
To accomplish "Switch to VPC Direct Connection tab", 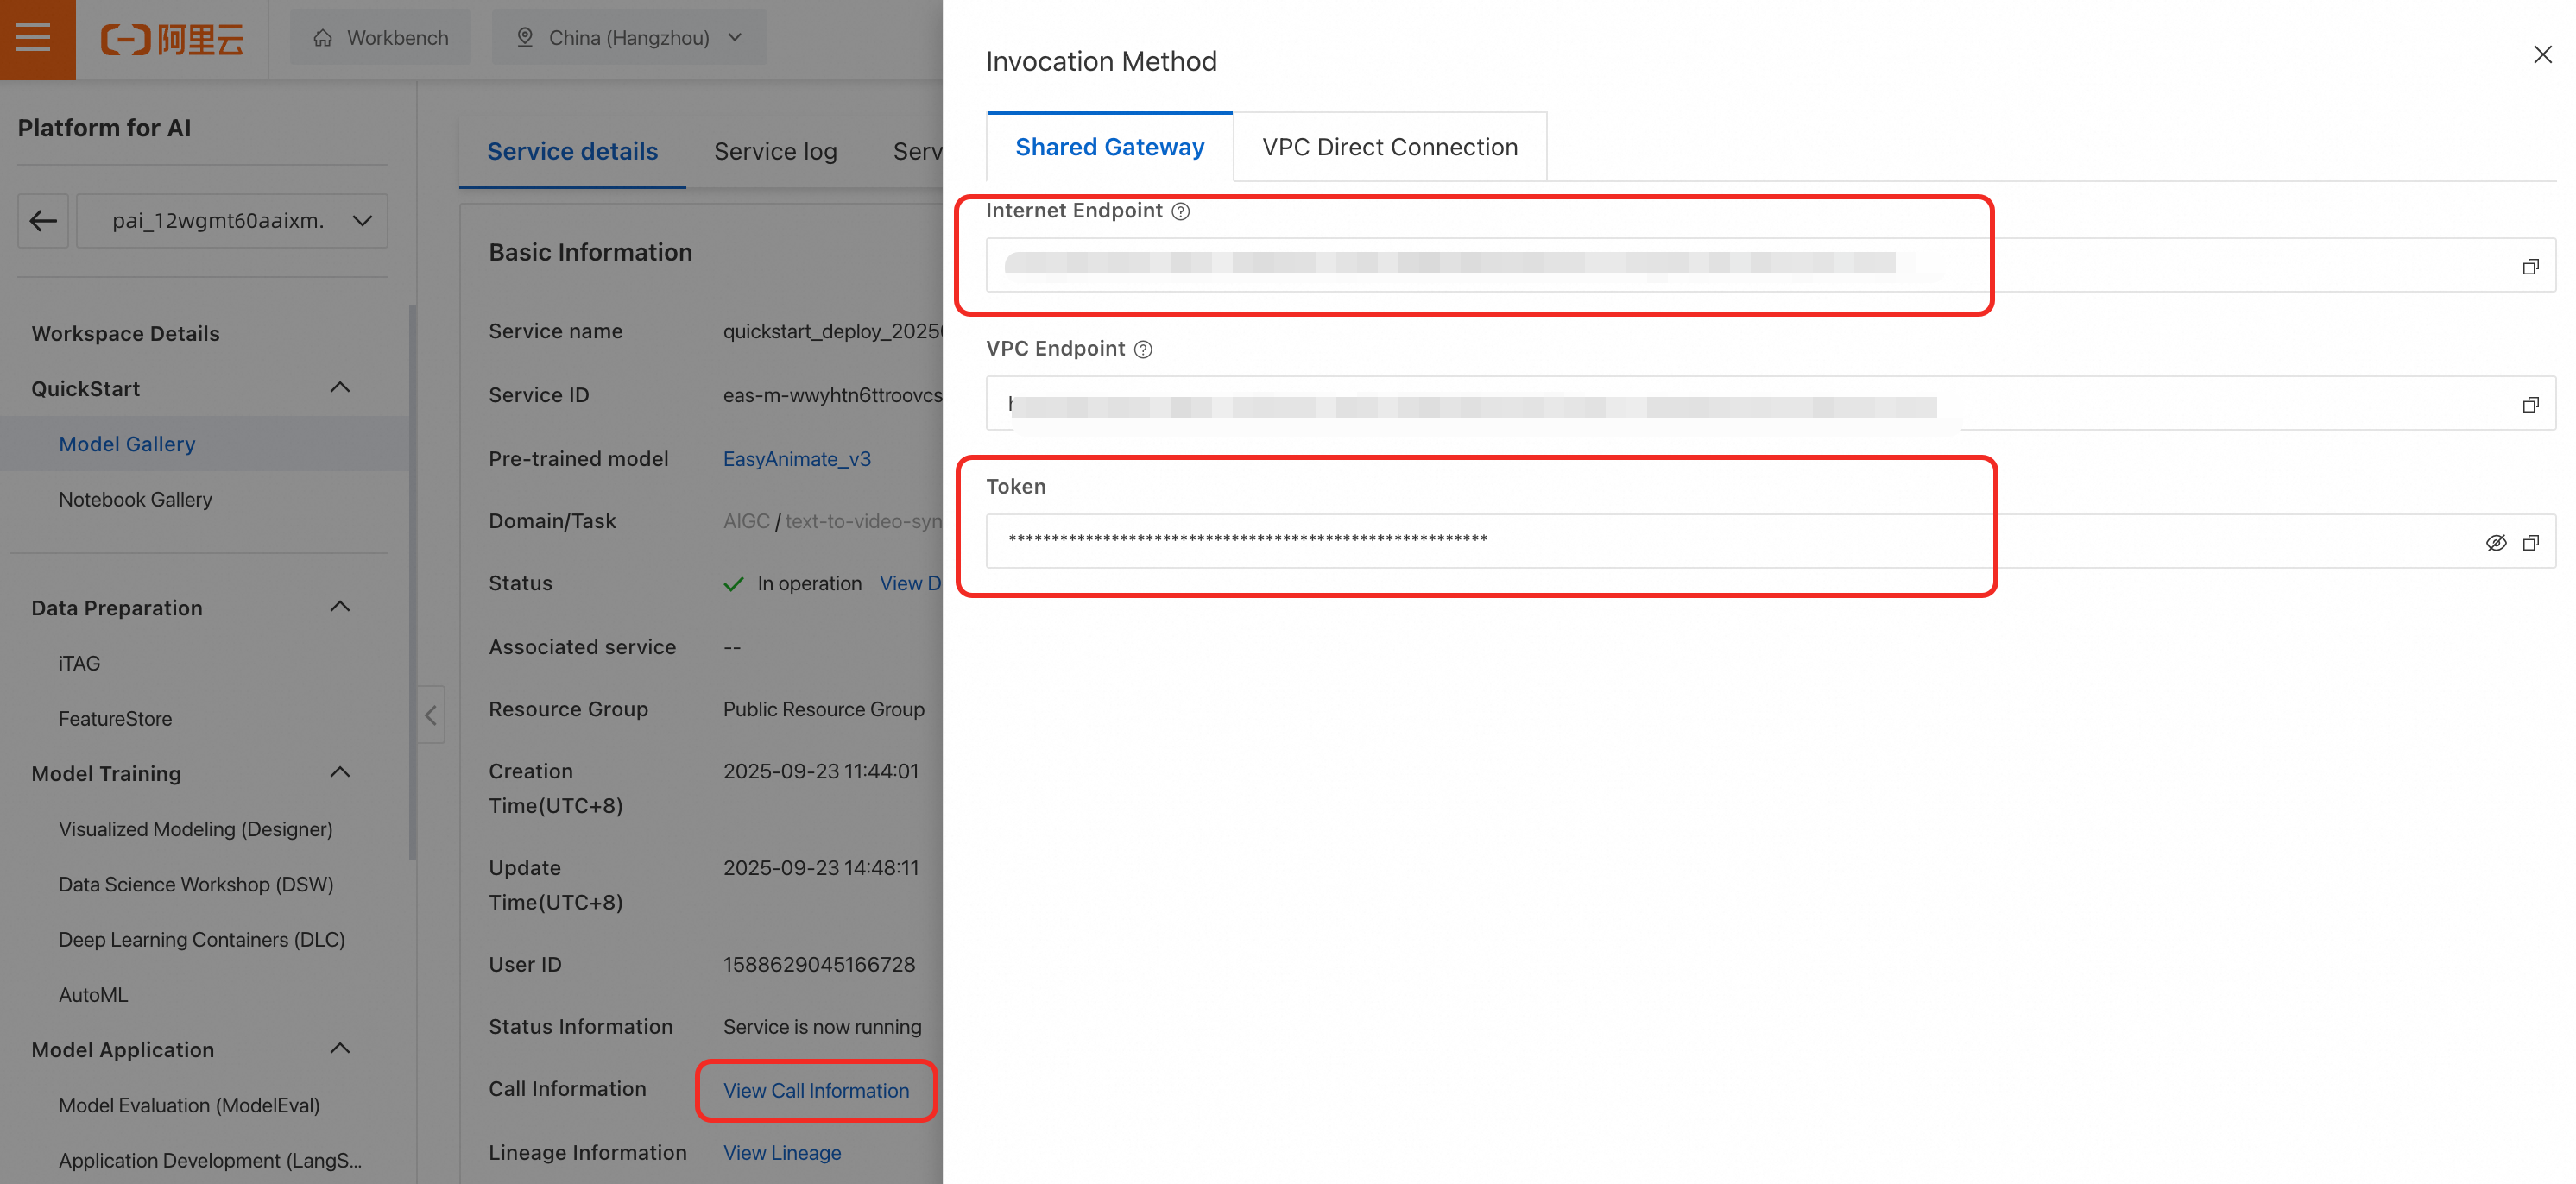I will point(1389,147).
